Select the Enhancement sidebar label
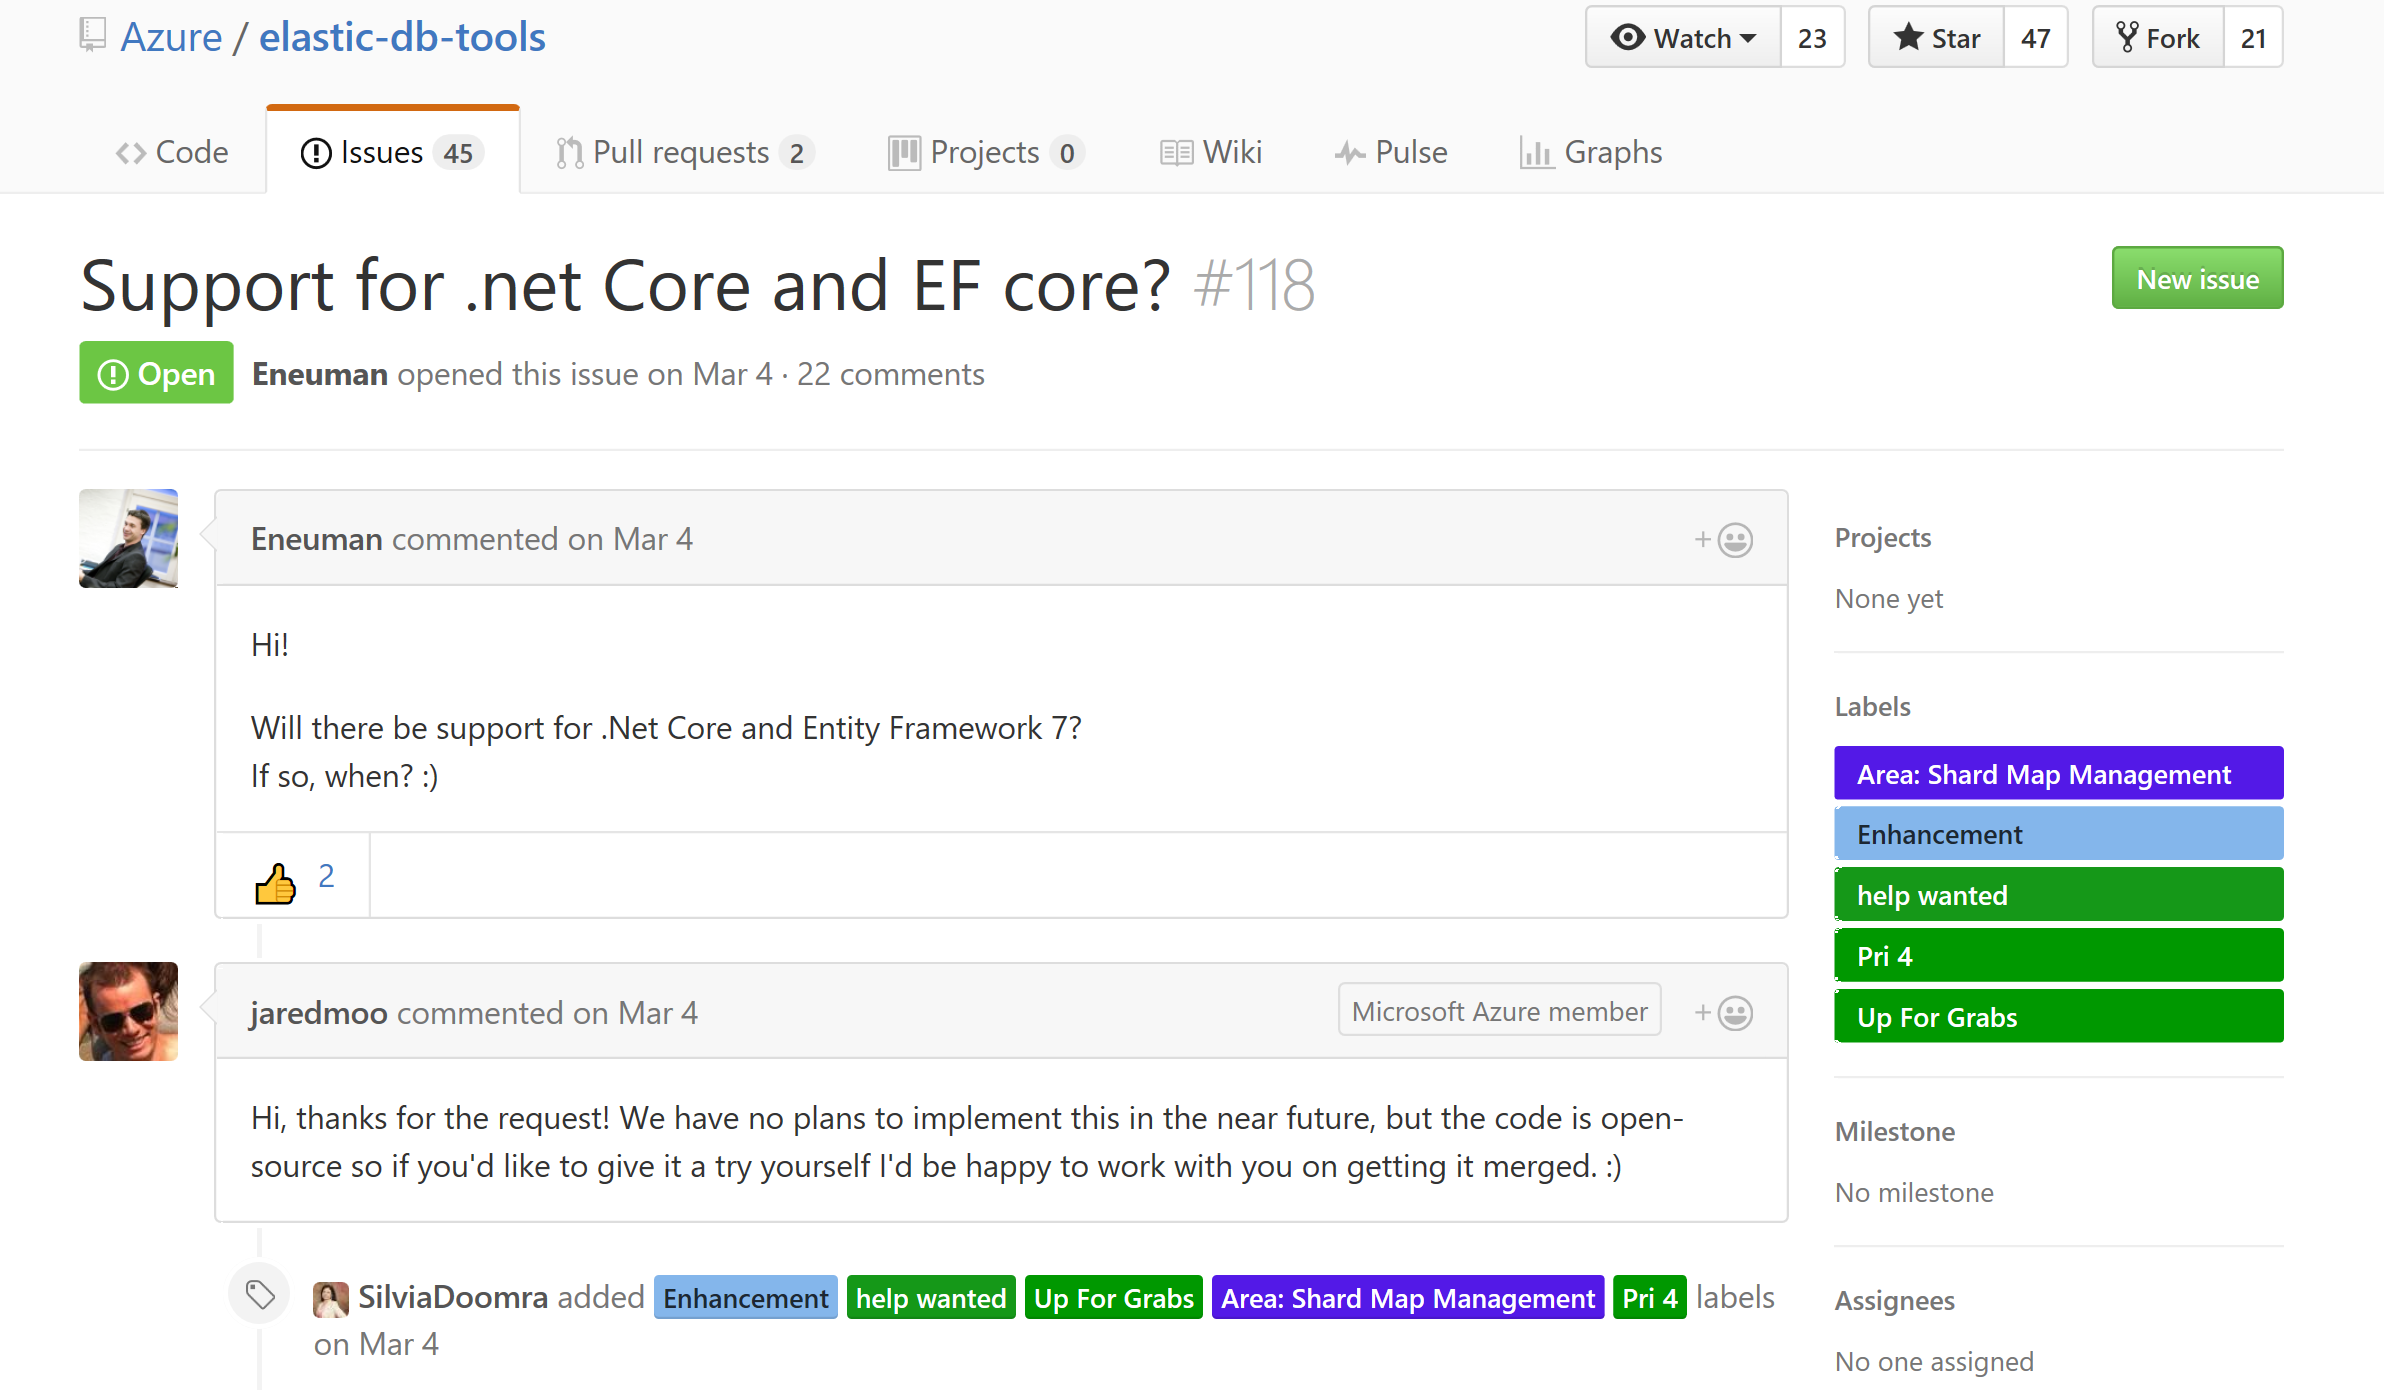The image size is (2384, 1390). point(2058,834)
